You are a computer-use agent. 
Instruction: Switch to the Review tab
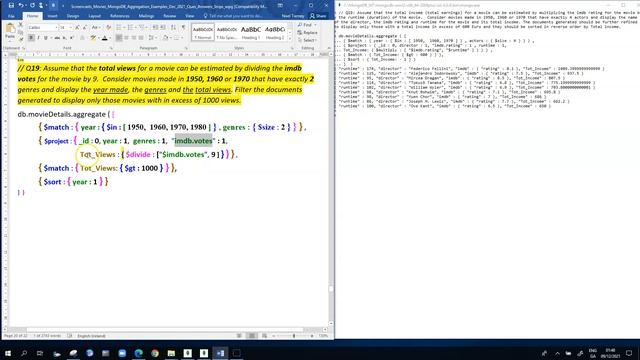[169, 16]
